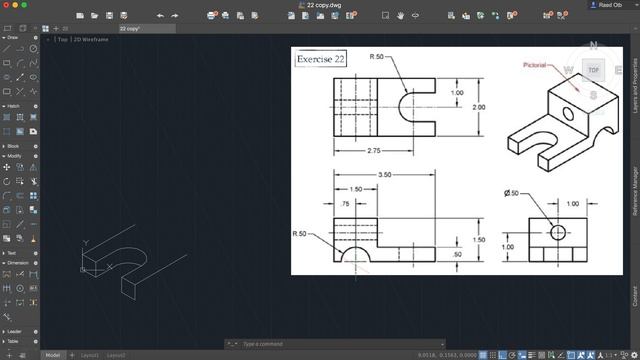Toggle Annotation visibility in status bar

pos(581,355)
